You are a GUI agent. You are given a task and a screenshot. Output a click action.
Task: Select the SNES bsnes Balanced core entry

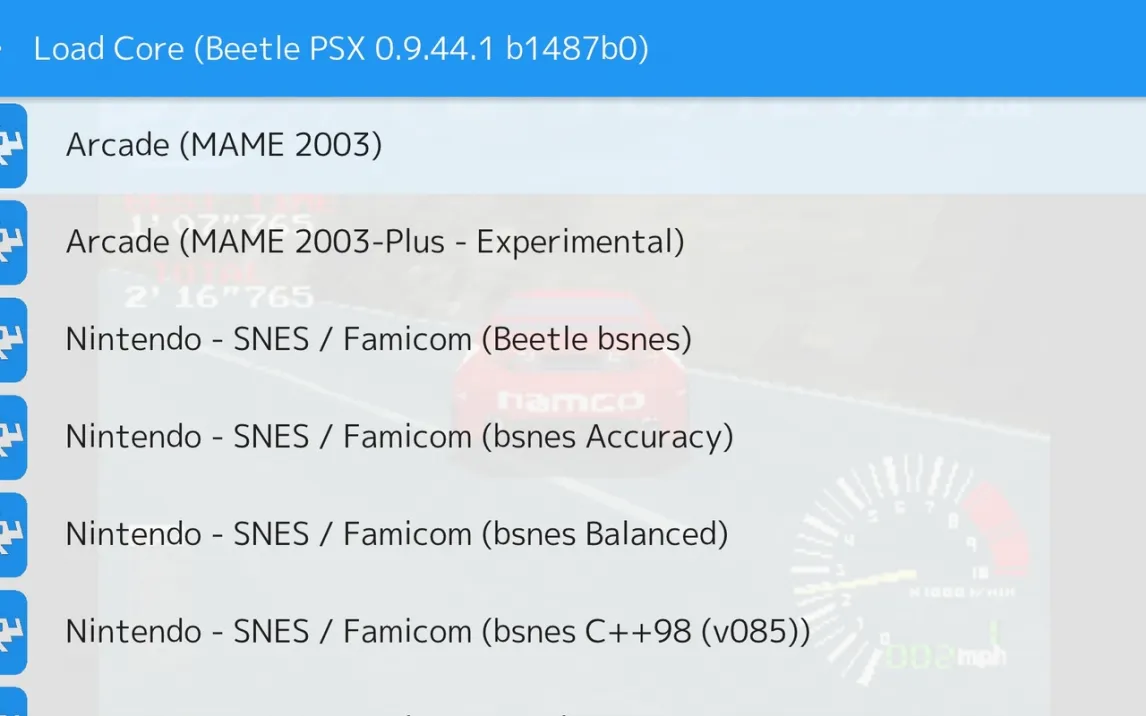[x=396, y=534]
